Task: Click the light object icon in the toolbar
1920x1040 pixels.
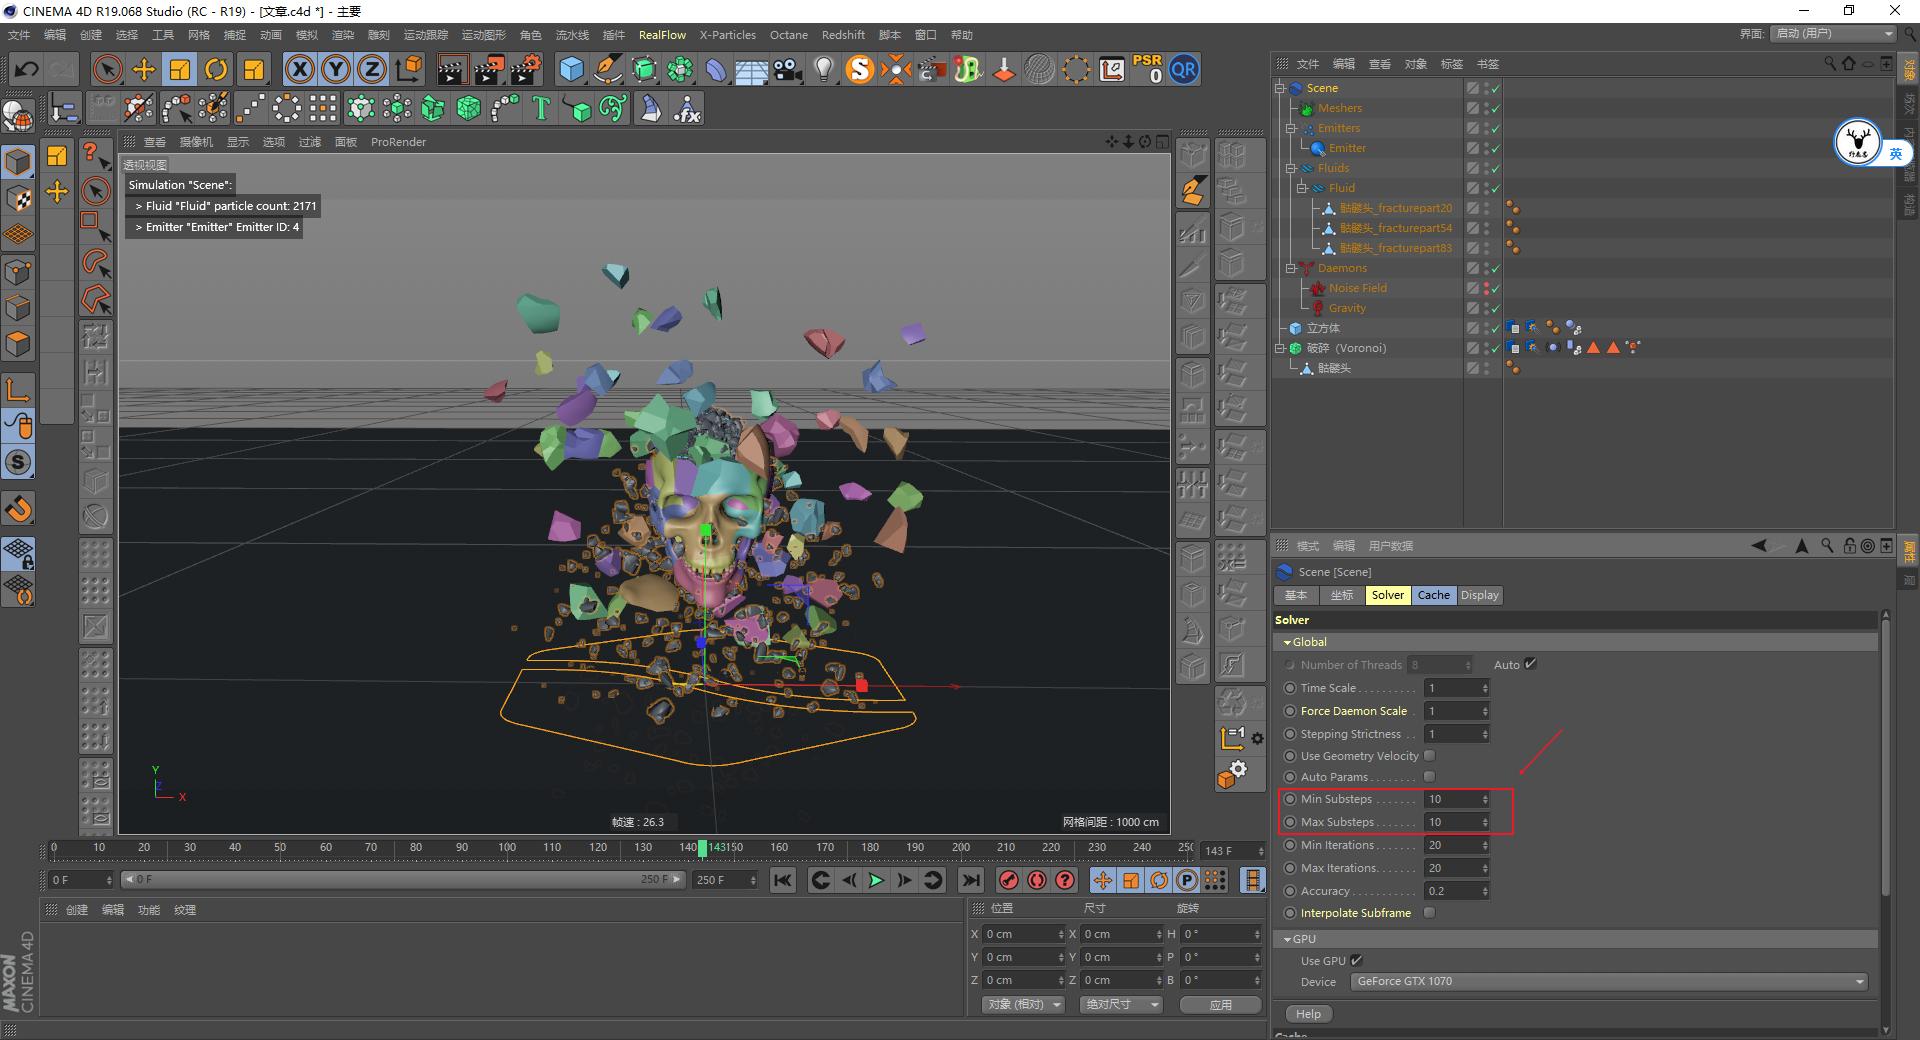Action: coord(823,69)
